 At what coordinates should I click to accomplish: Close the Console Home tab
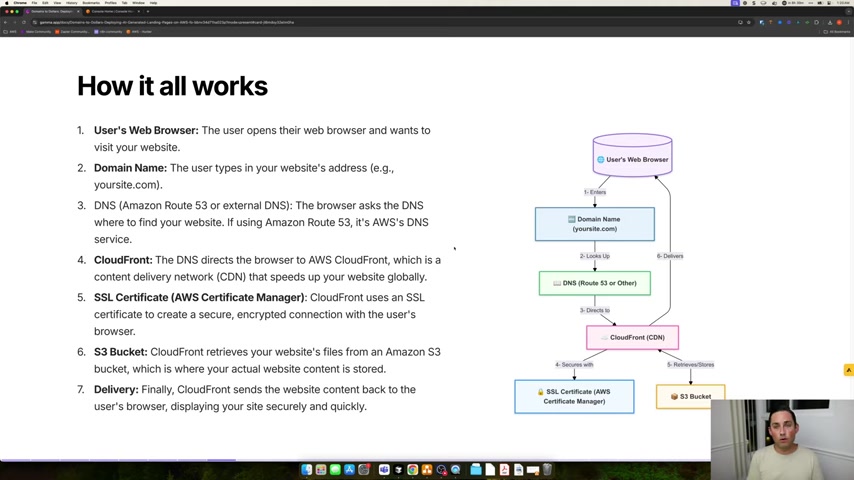(138, 11)
